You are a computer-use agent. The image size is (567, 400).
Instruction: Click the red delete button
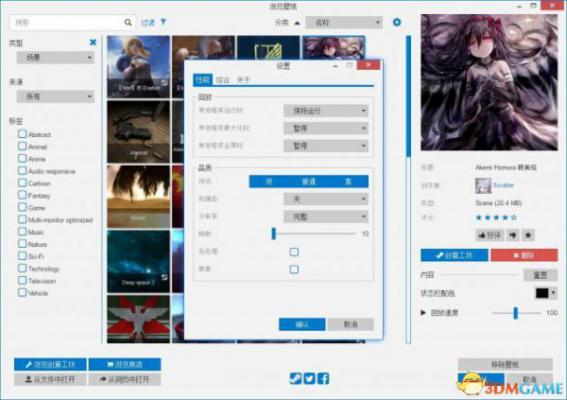[x=524, y=255]
